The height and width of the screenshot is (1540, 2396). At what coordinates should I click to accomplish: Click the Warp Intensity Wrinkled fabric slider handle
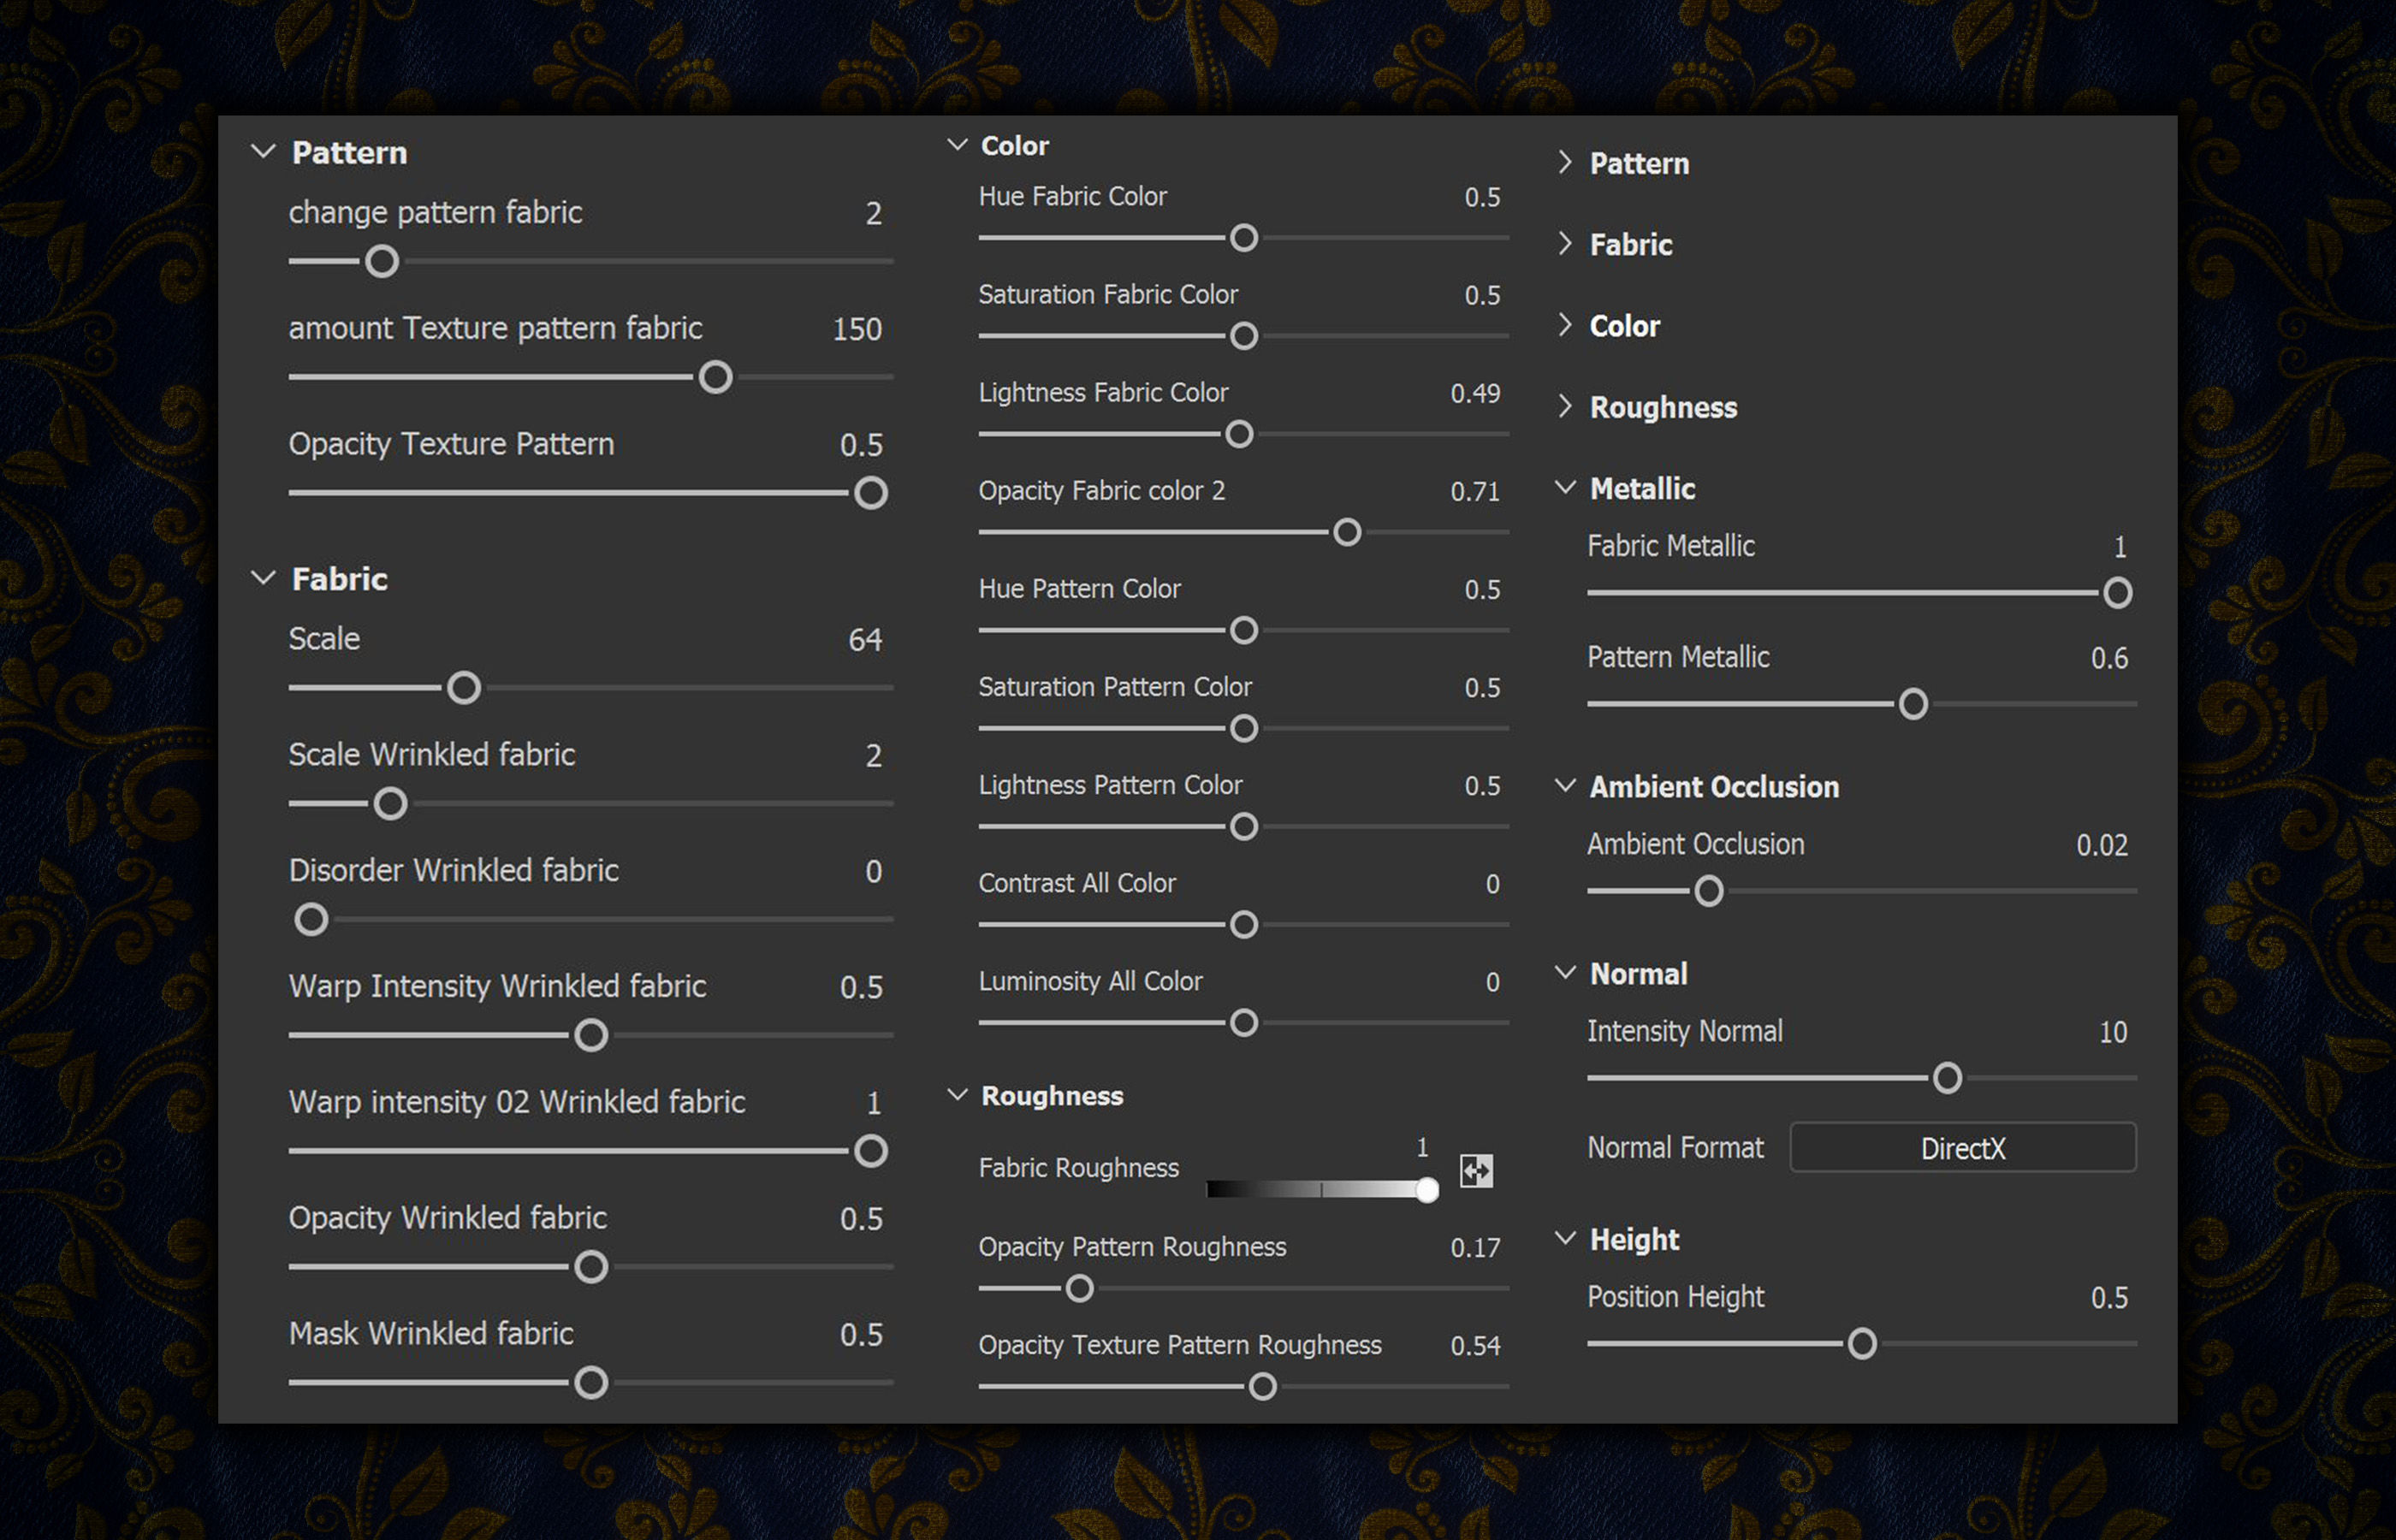(x=591, y=1036)
